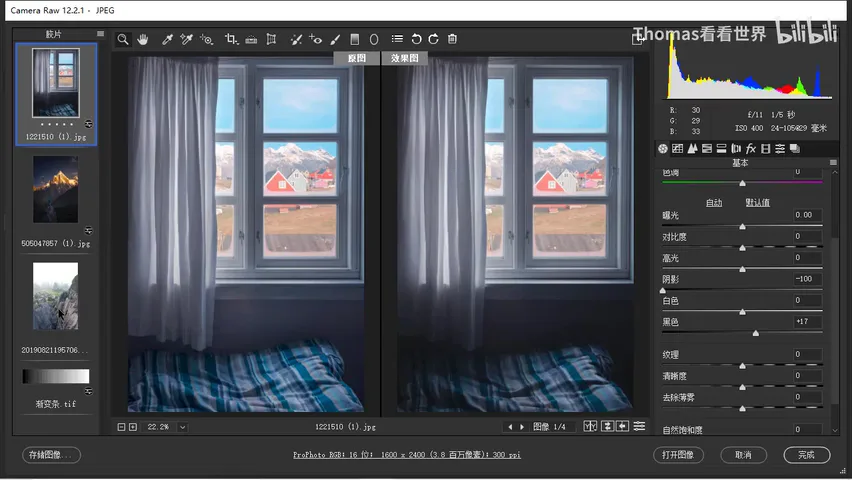Screen dimensions: 852x480
Task: Click the 高光 value input field
Action: [x=807, y=258]
